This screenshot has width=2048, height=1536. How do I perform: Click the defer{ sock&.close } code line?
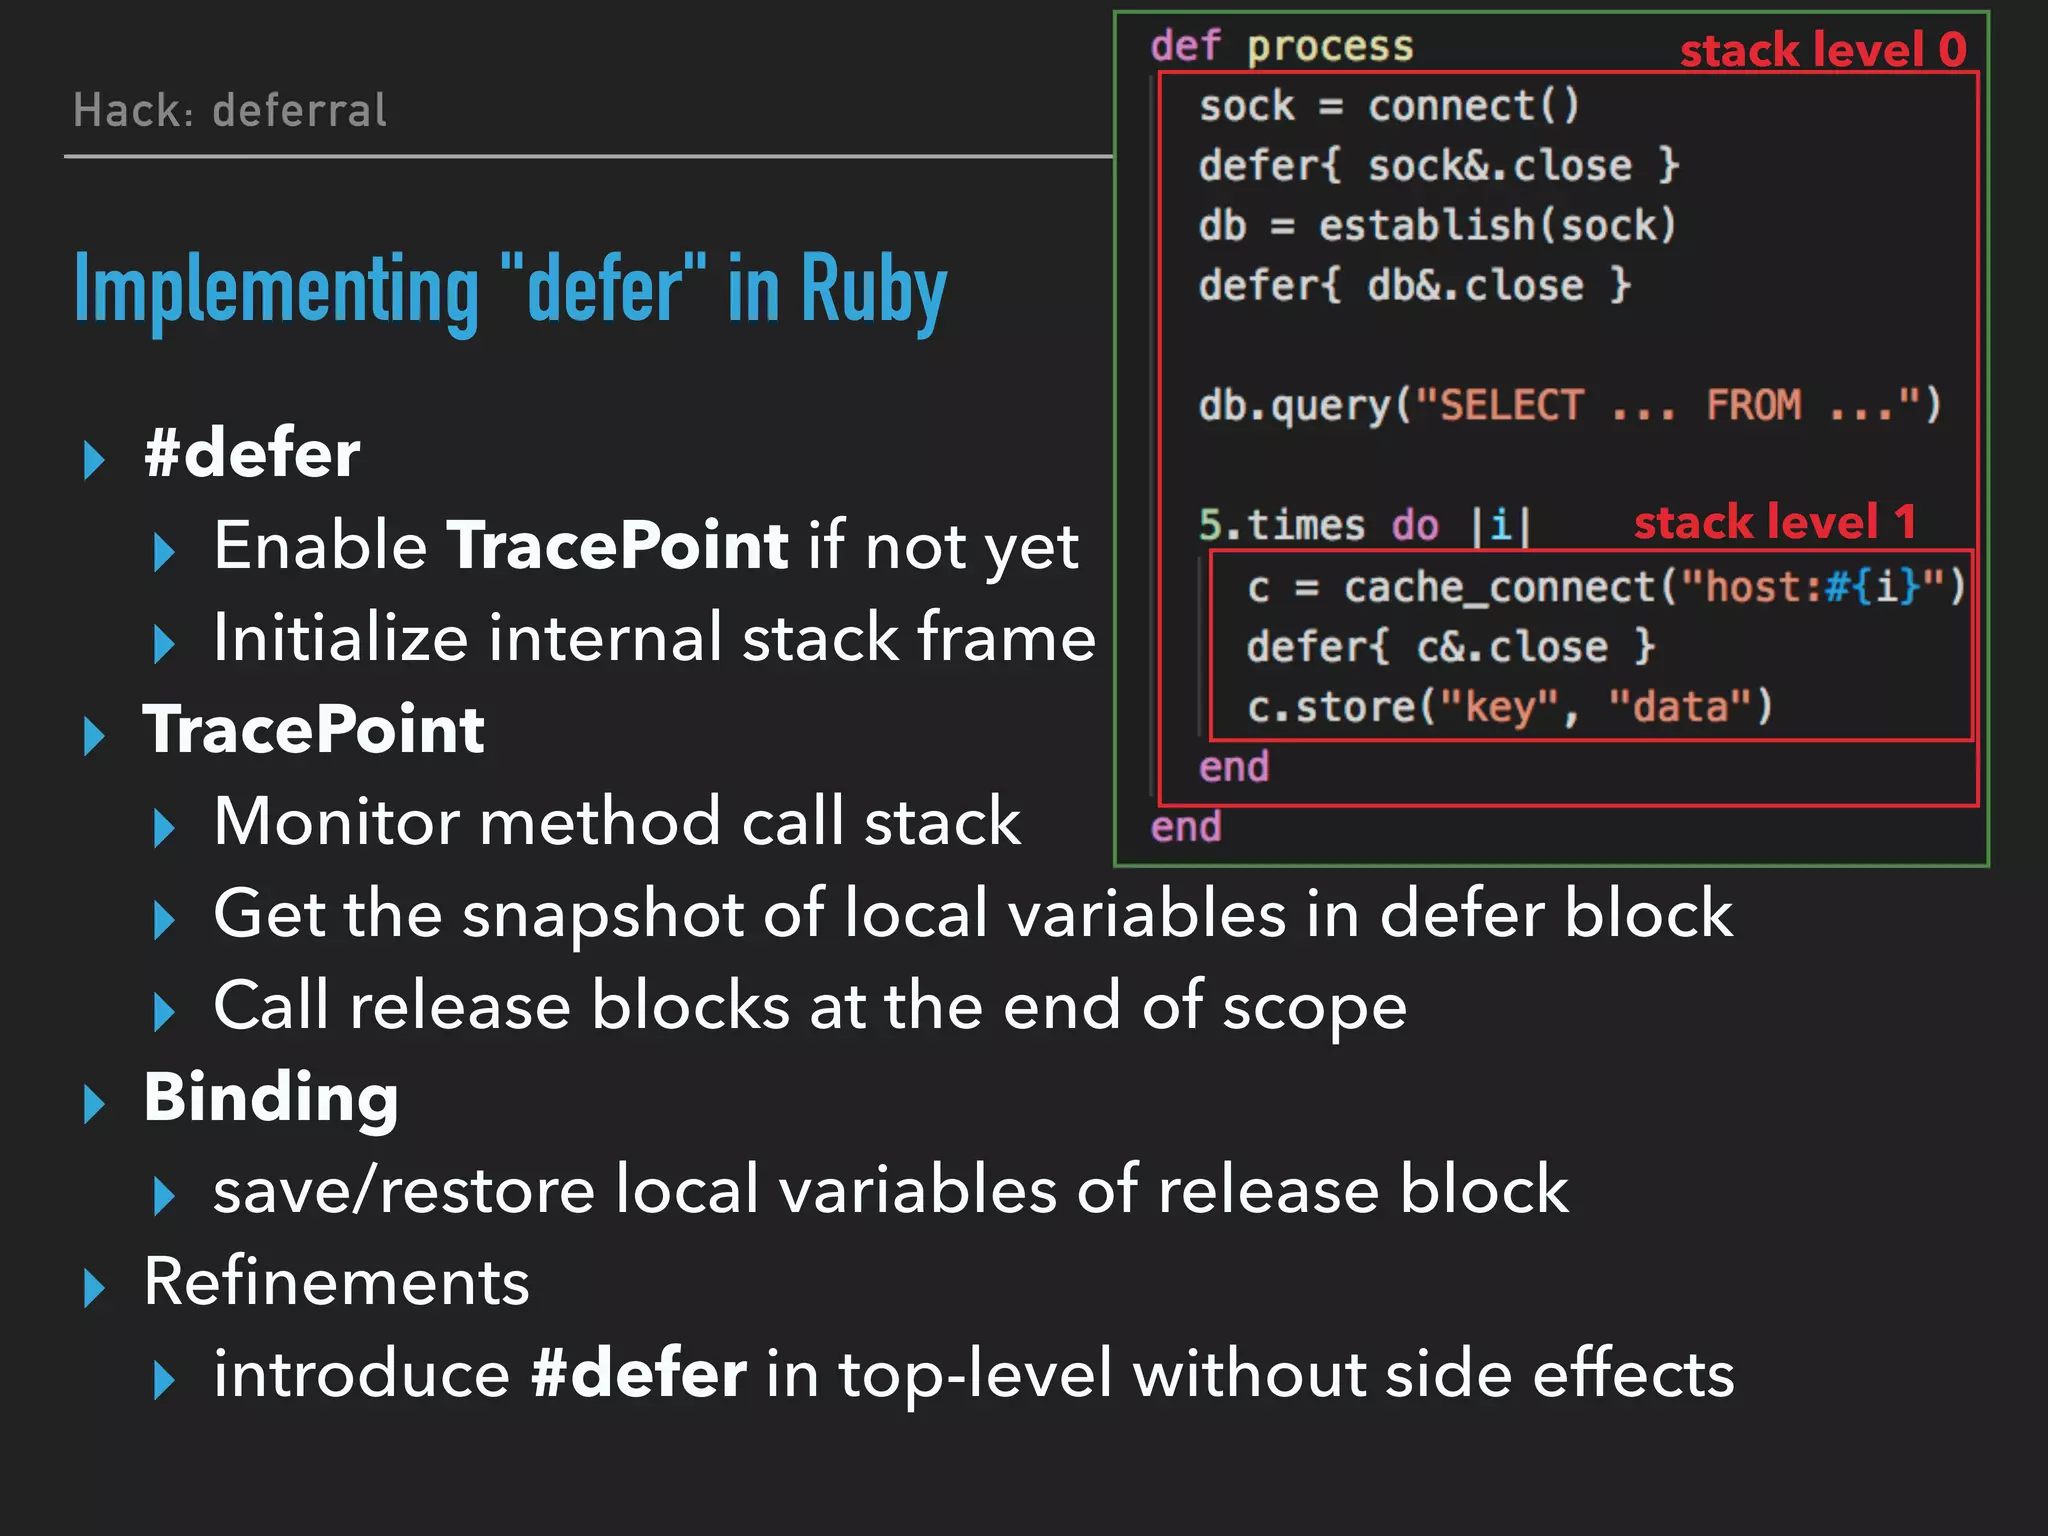[1438, 166]
